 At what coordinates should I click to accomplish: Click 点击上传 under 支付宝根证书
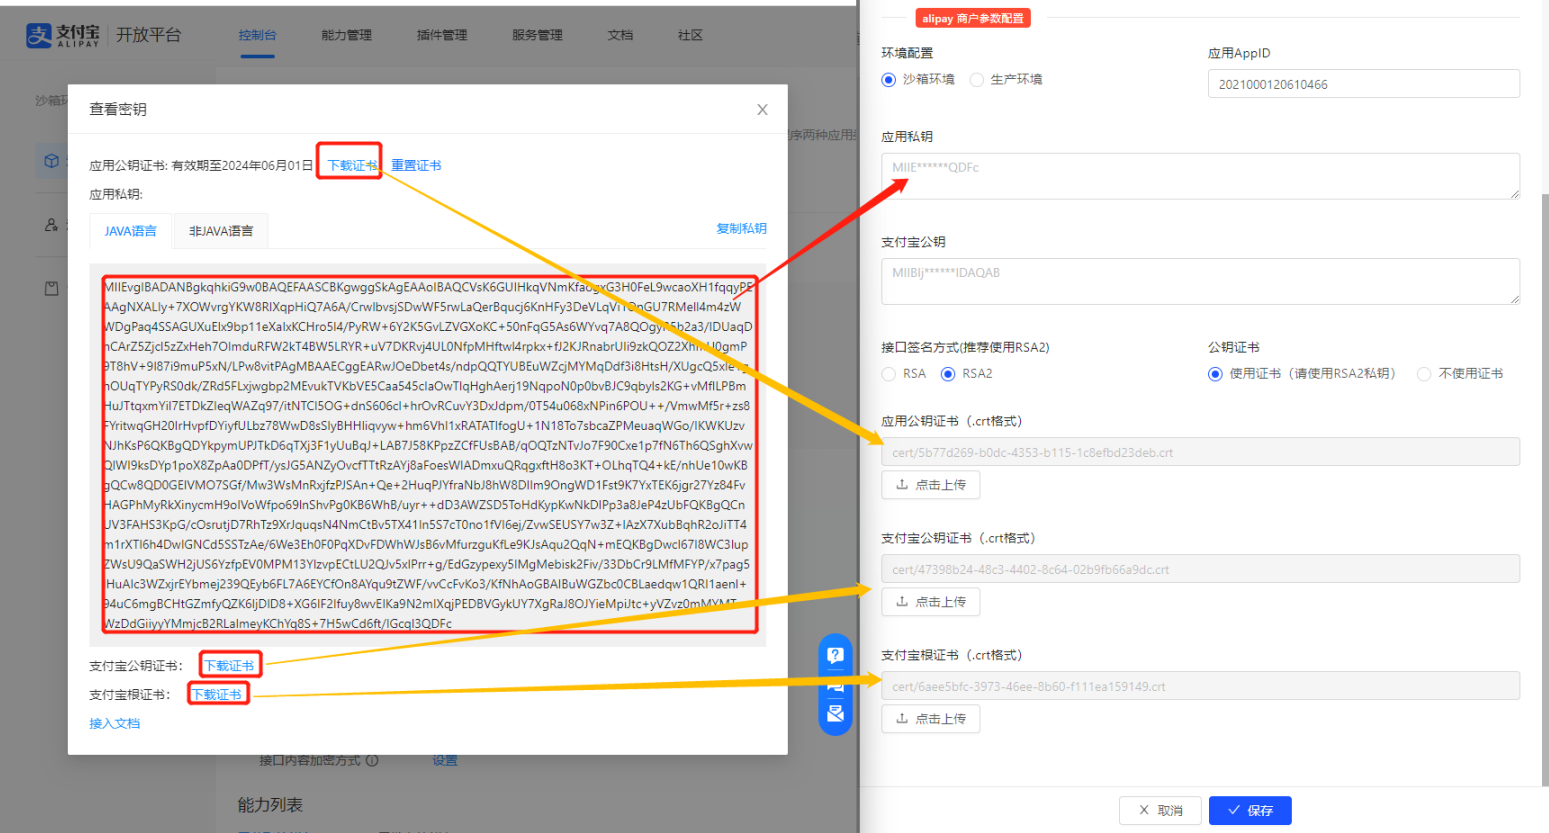931,719
